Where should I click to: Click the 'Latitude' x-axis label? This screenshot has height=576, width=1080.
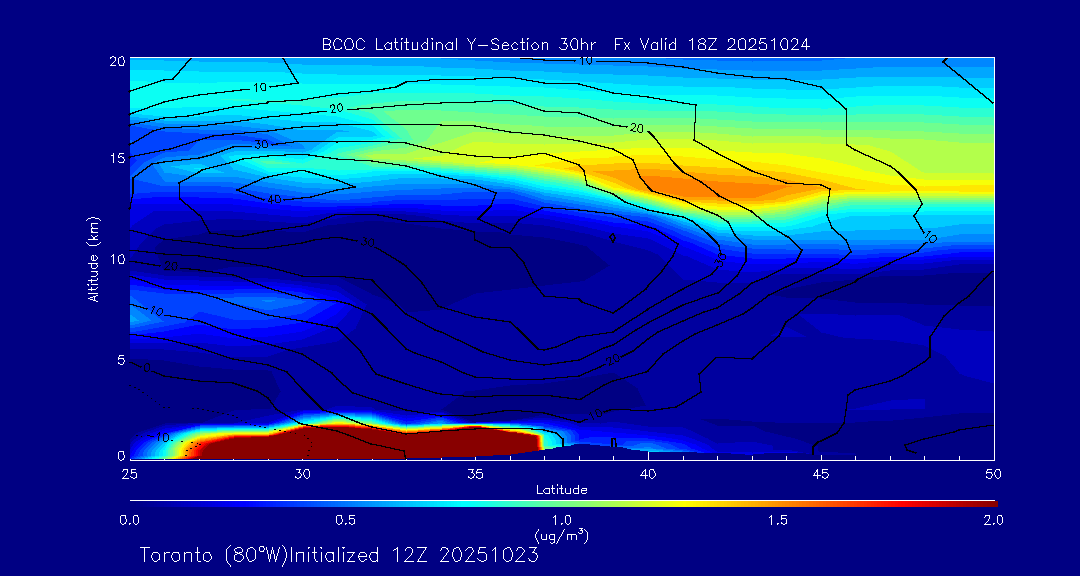(561, 491)
